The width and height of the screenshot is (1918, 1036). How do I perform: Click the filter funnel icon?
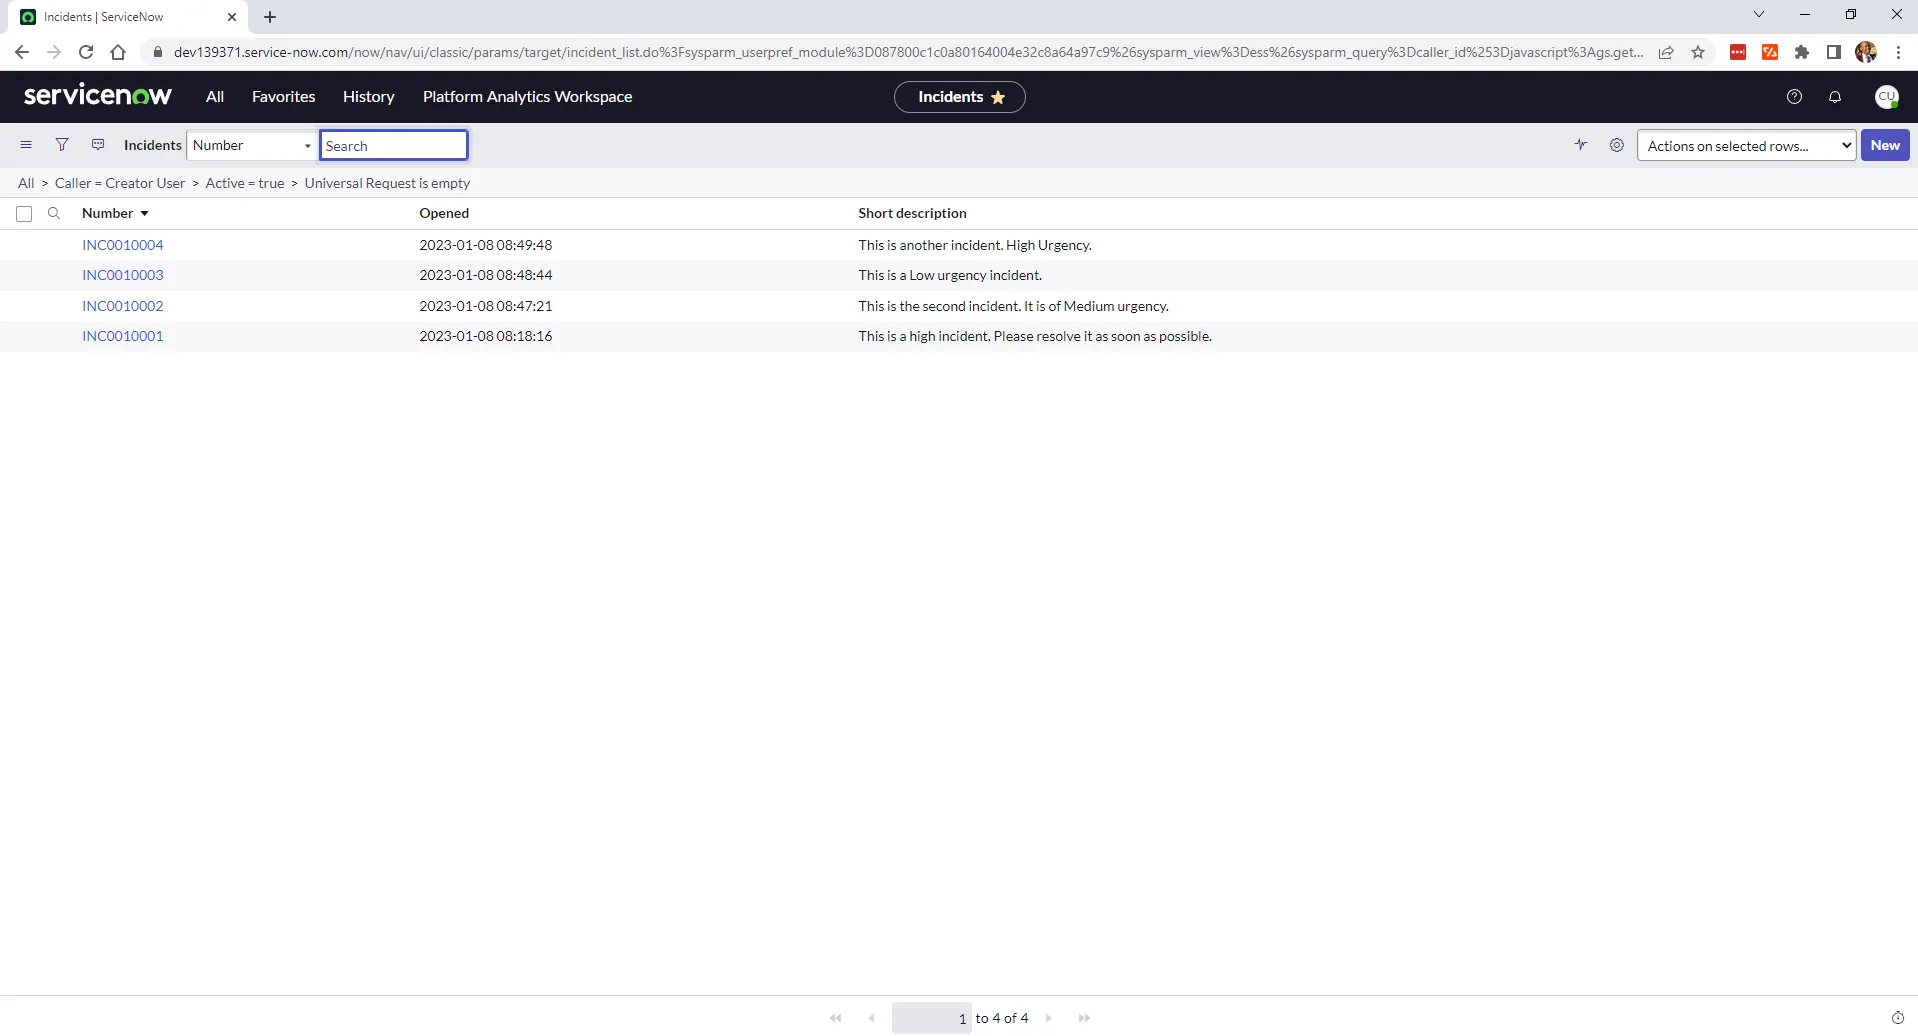[62, 145]
